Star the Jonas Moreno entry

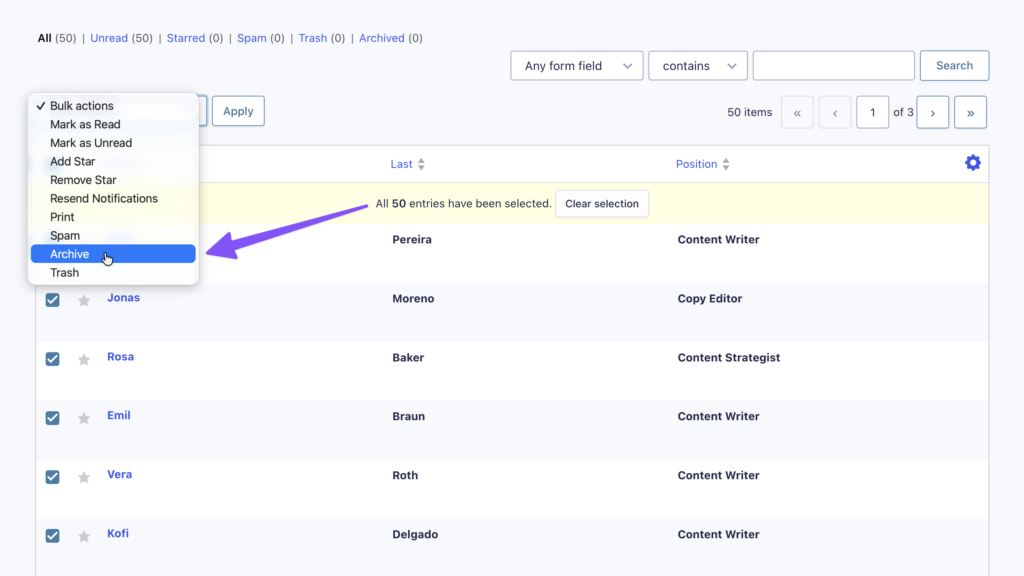pos(84,300)
